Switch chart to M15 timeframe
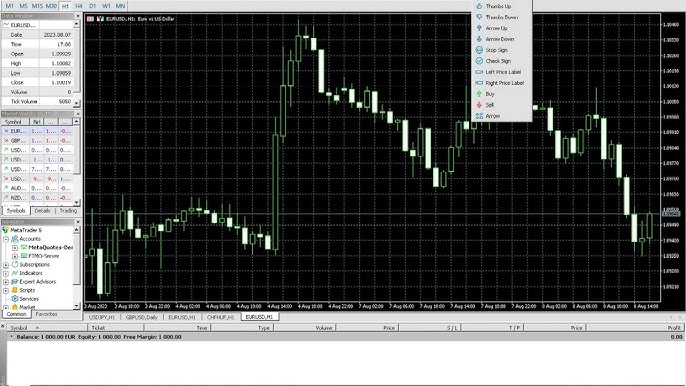 point(37,6)
